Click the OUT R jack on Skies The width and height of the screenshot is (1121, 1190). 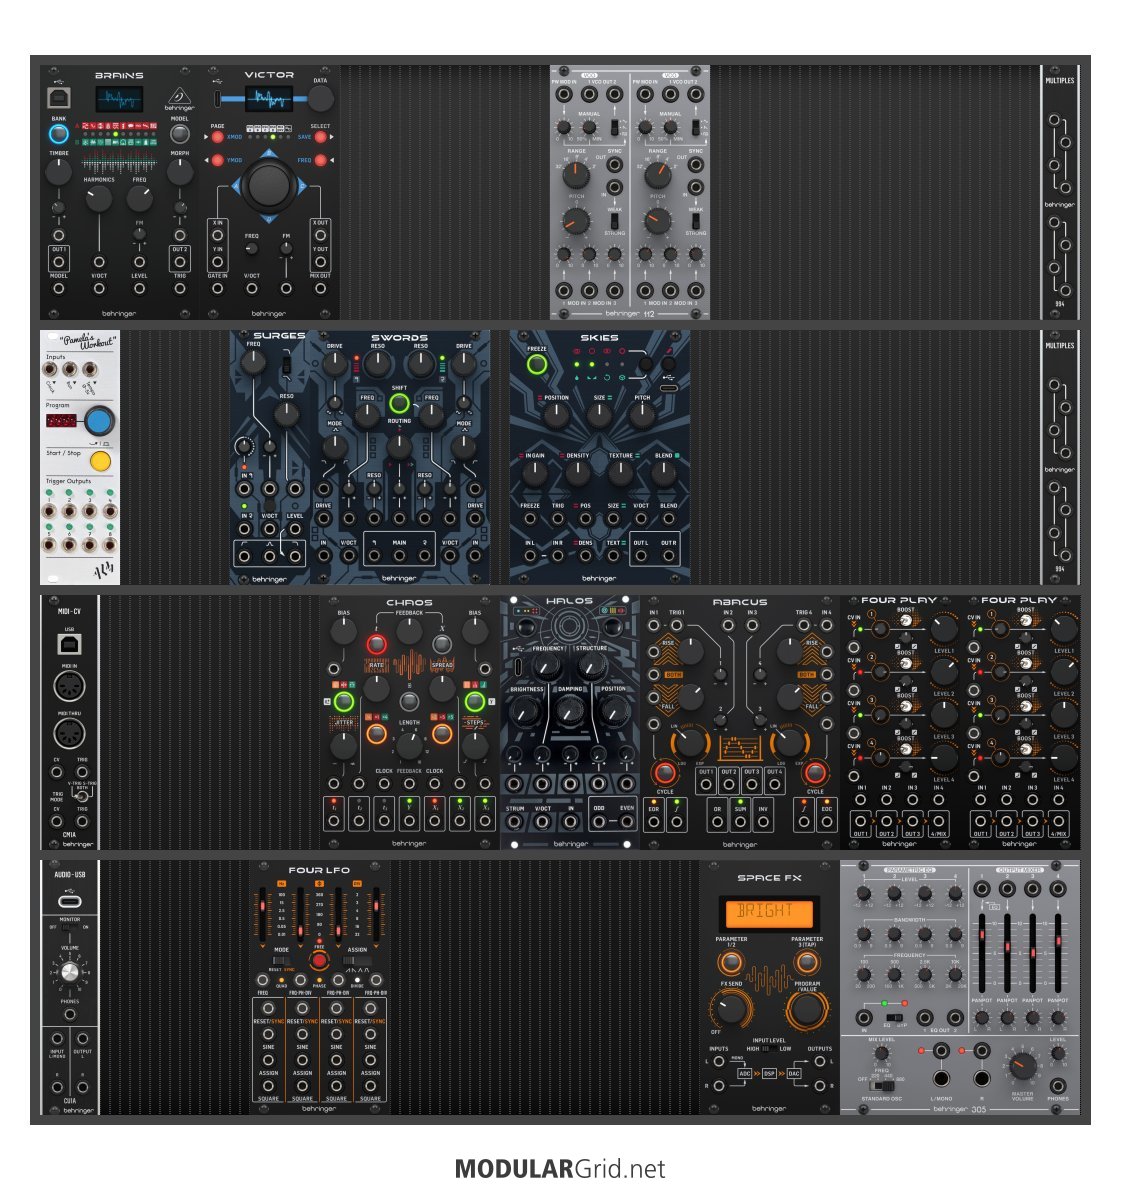pyautogui.click(x=669, y=556)
